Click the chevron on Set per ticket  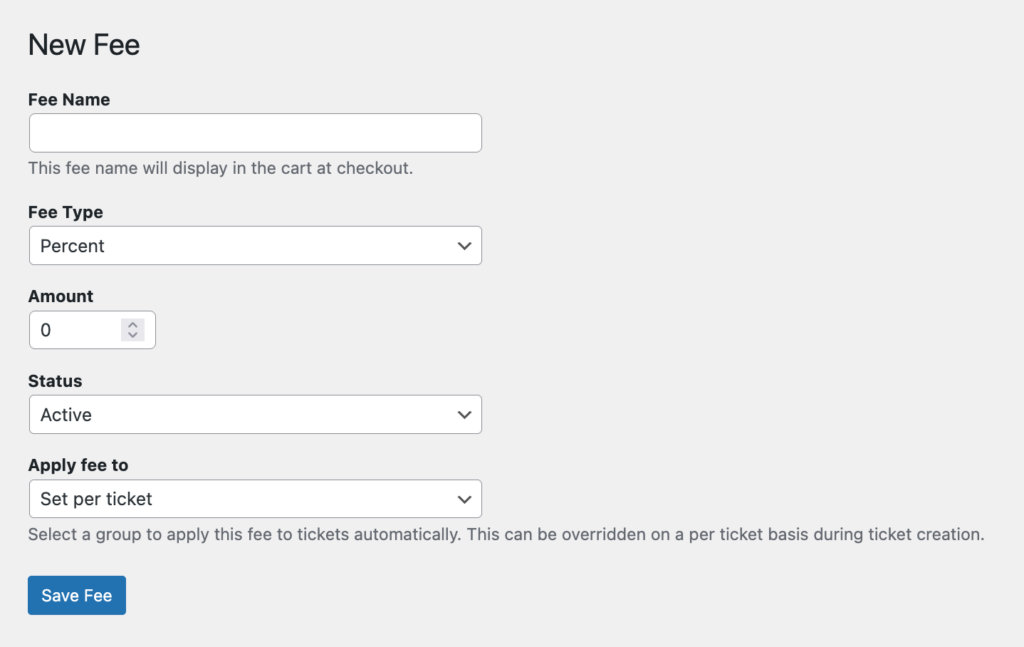(x=464, y=499)
